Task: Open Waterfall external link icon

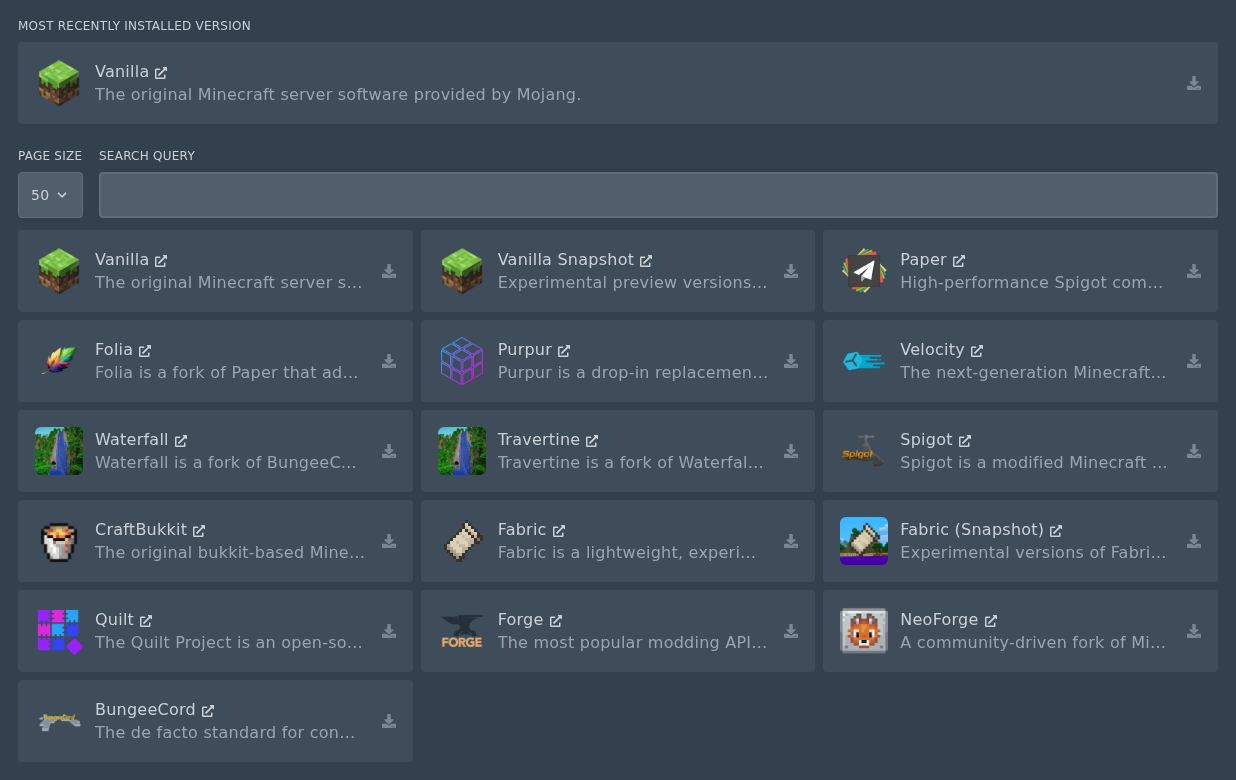Action: click(181, 441)
